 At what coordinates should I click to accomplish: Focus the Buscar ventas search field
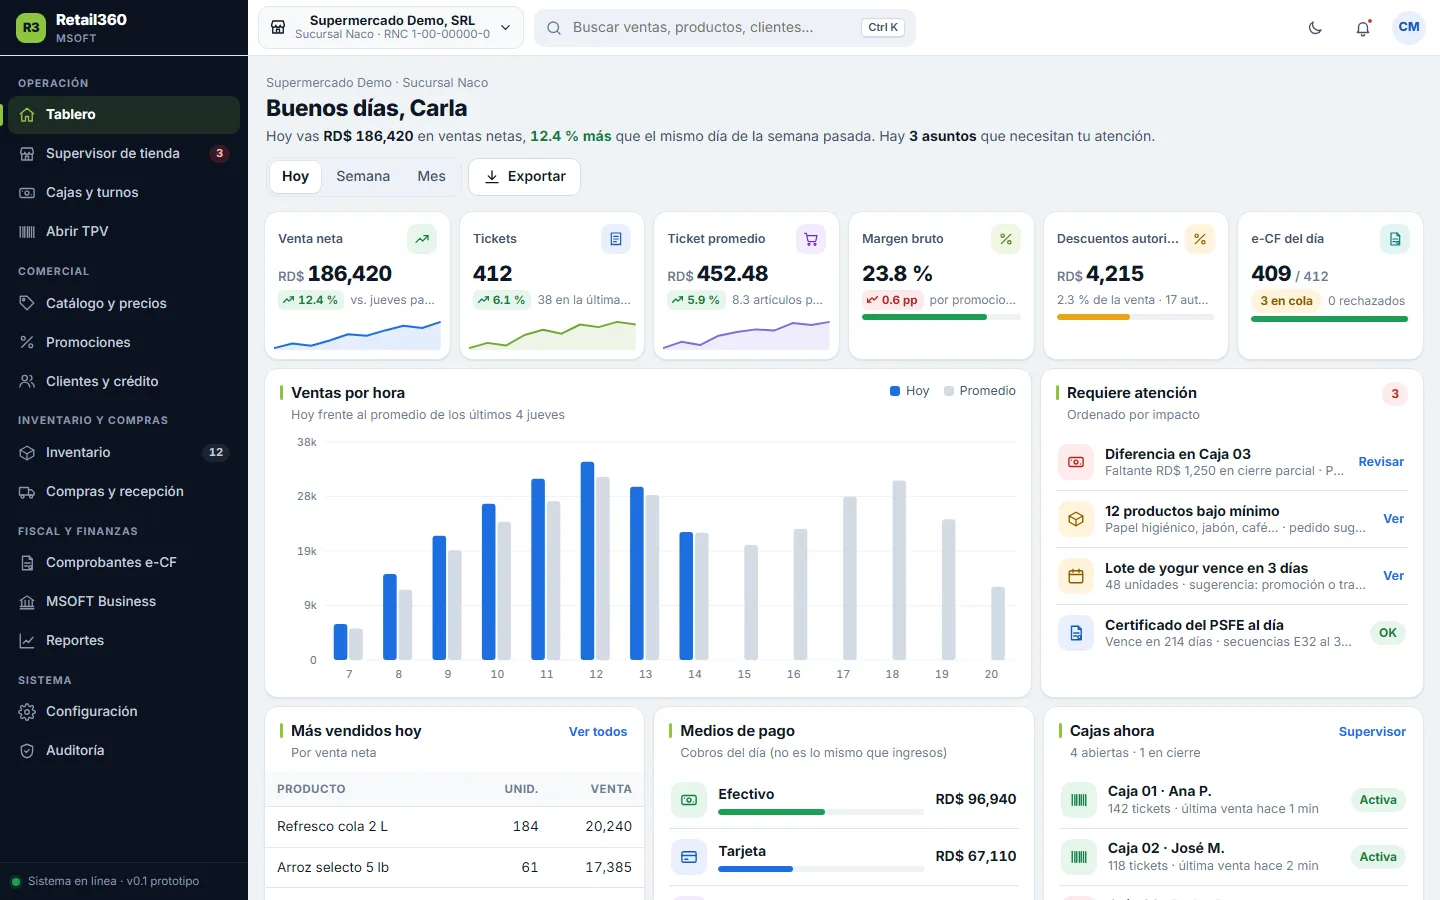tap(725, 28)
